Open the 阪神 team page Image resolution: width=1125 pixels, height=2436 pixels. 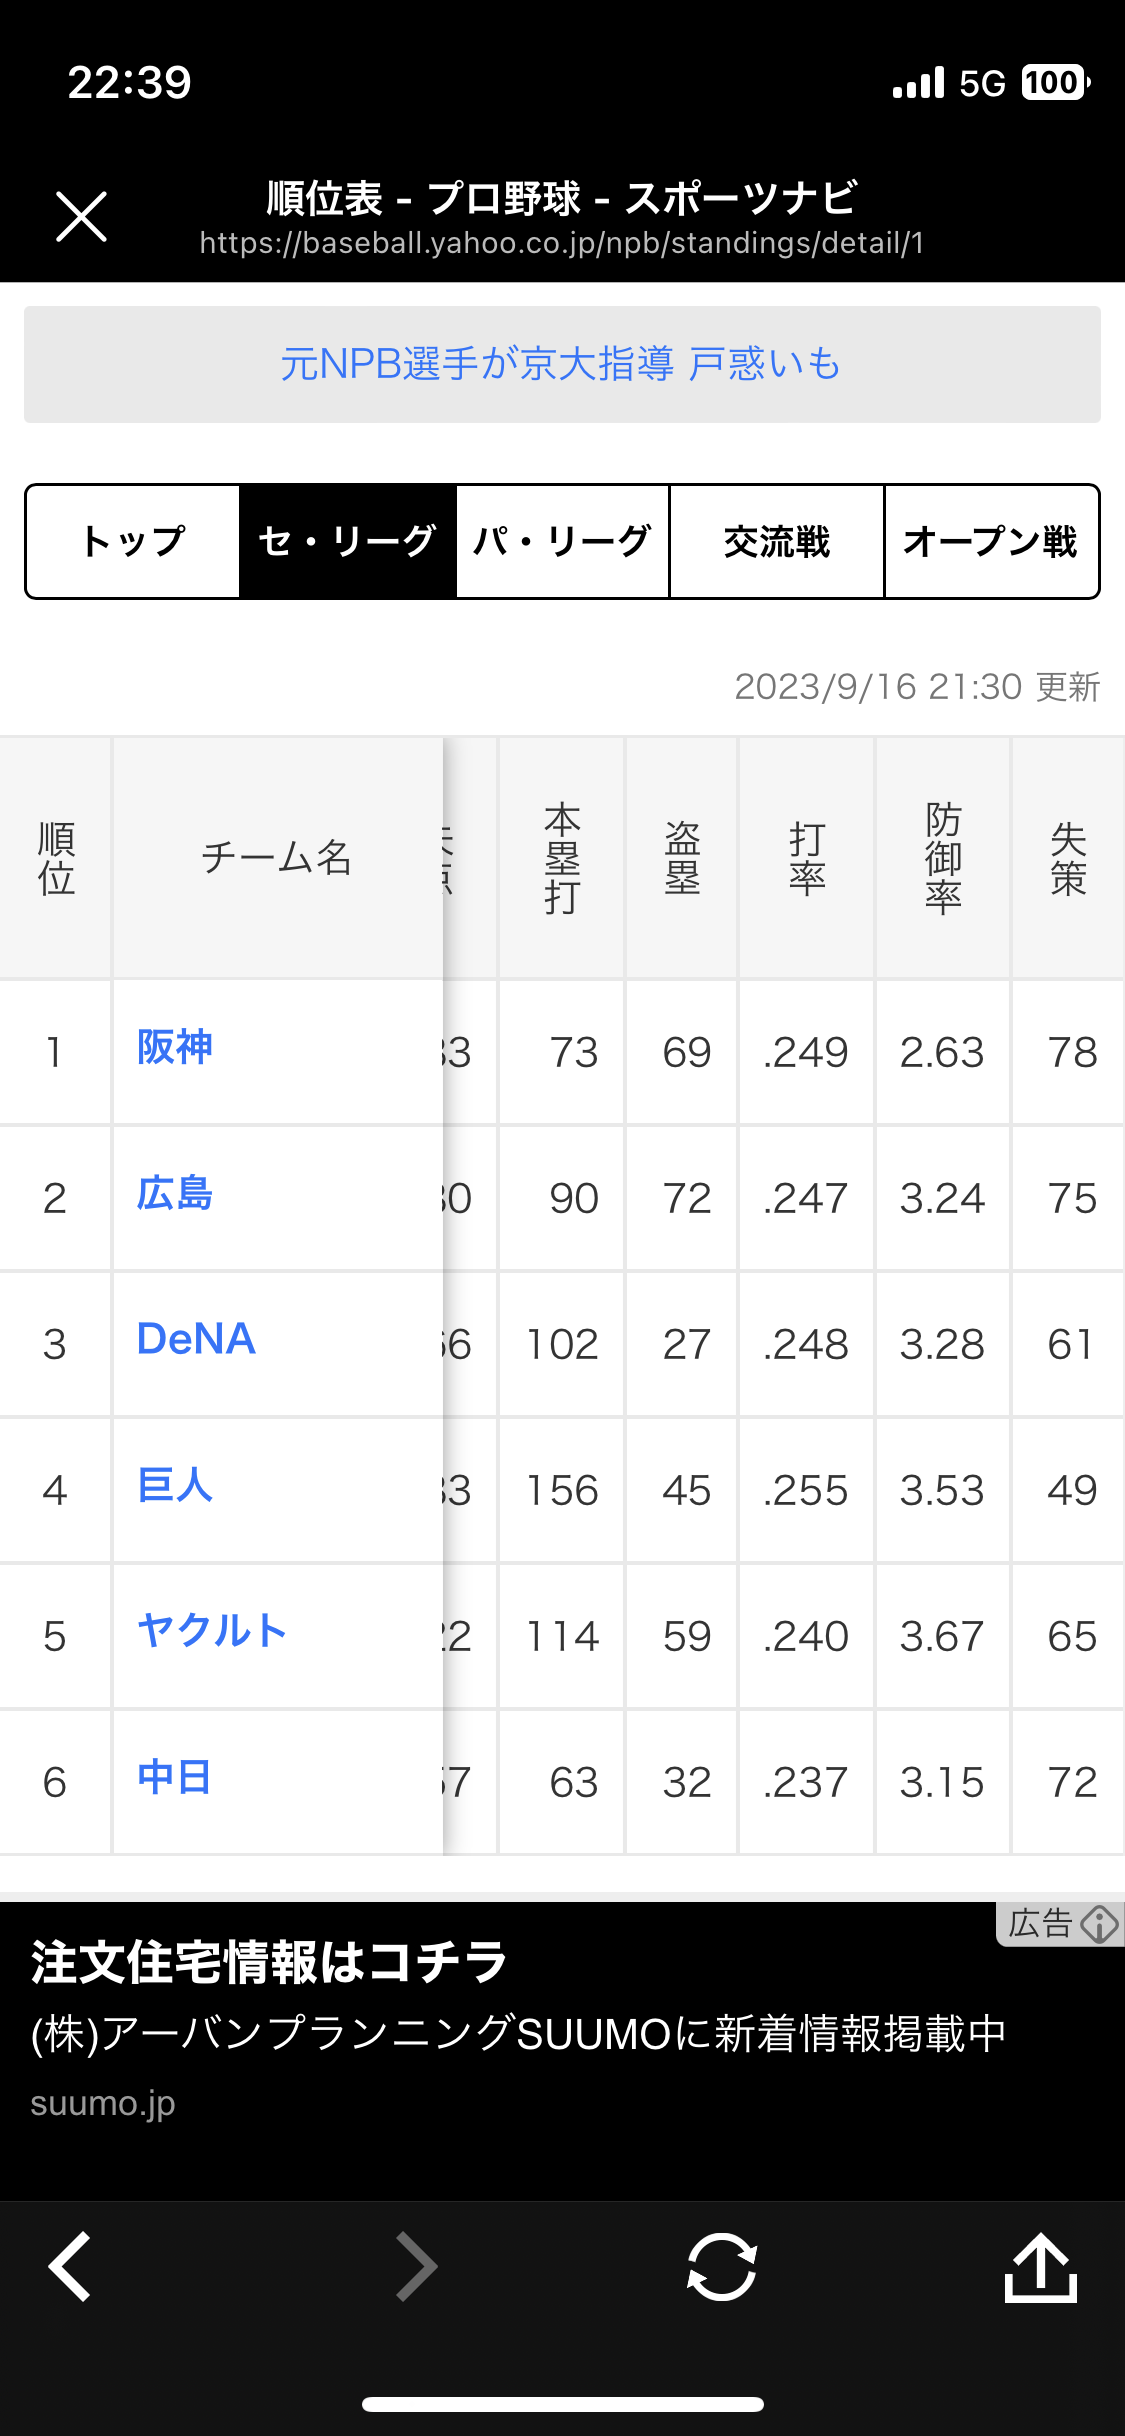175,1047
